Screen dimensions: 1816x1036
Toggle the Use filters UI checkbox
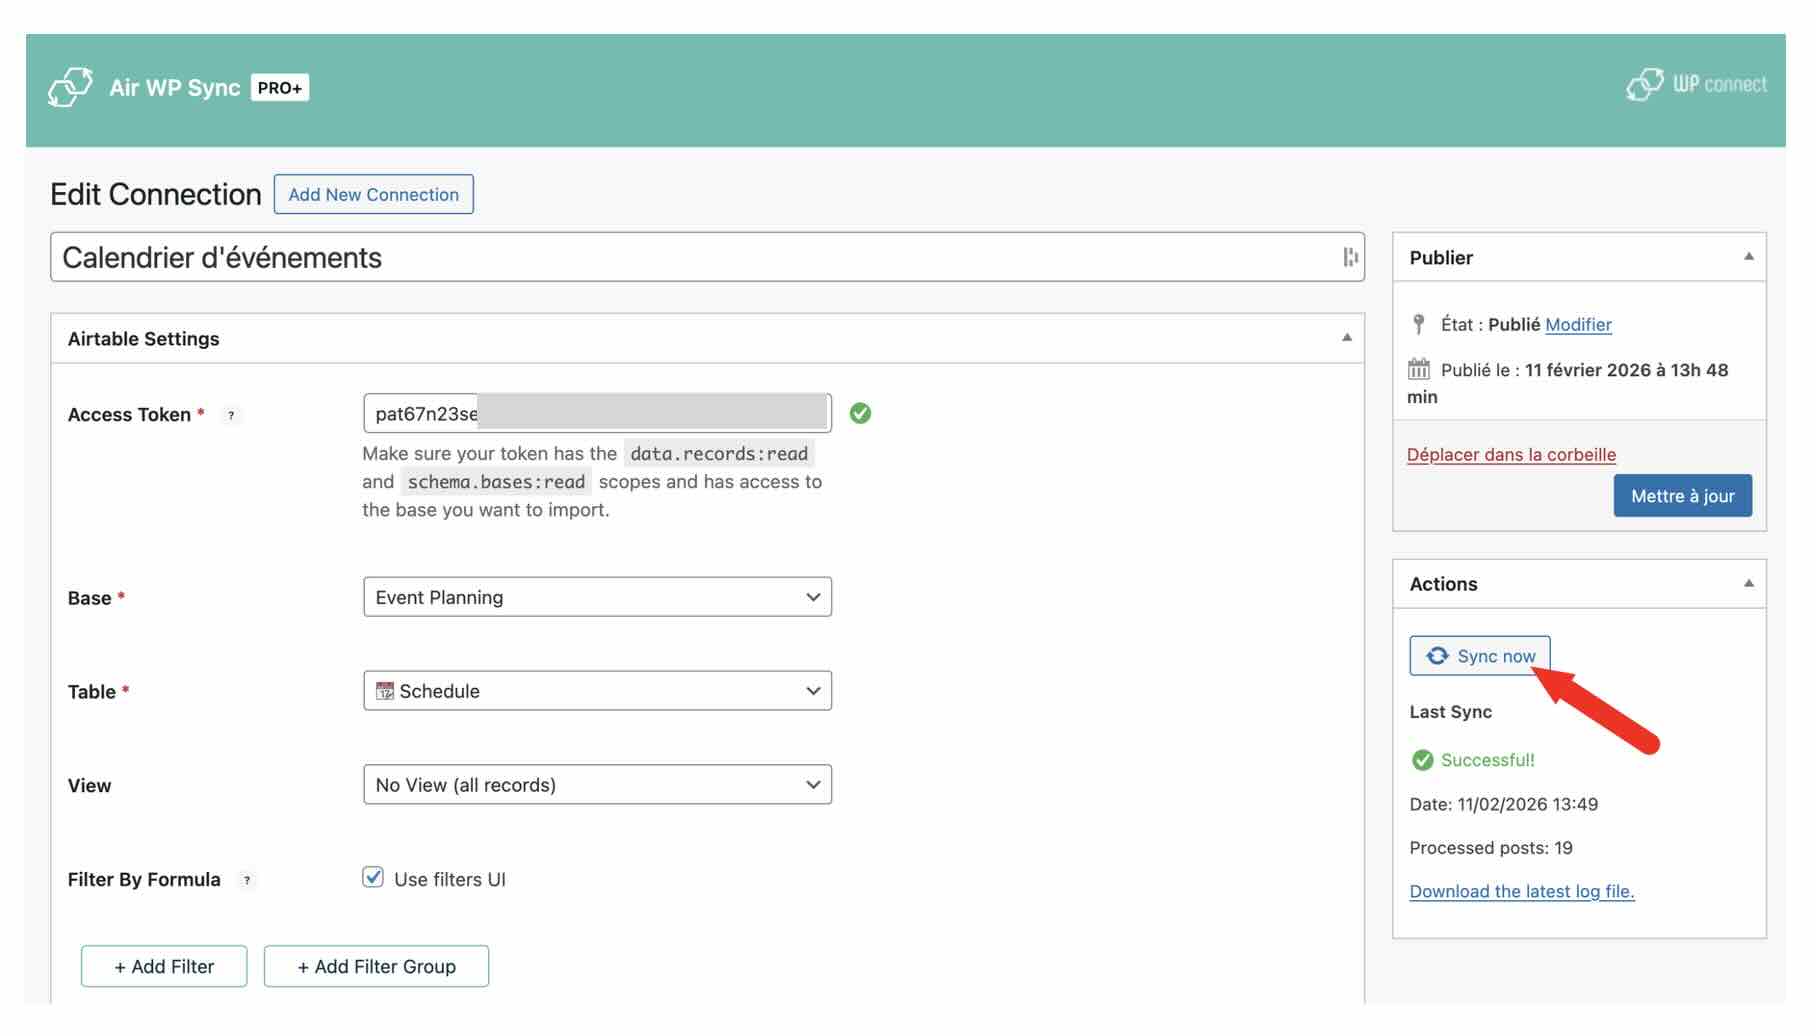point(373,877)
